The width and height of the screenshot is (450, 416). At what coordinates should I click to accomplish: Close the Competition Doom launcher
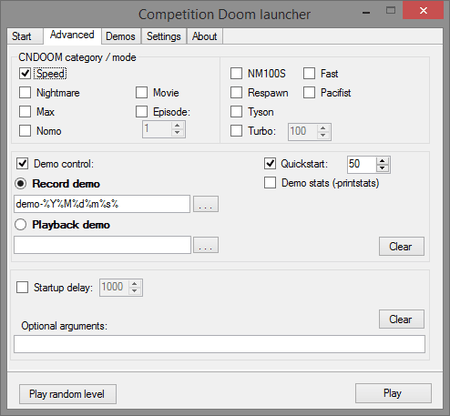point(423,11)
